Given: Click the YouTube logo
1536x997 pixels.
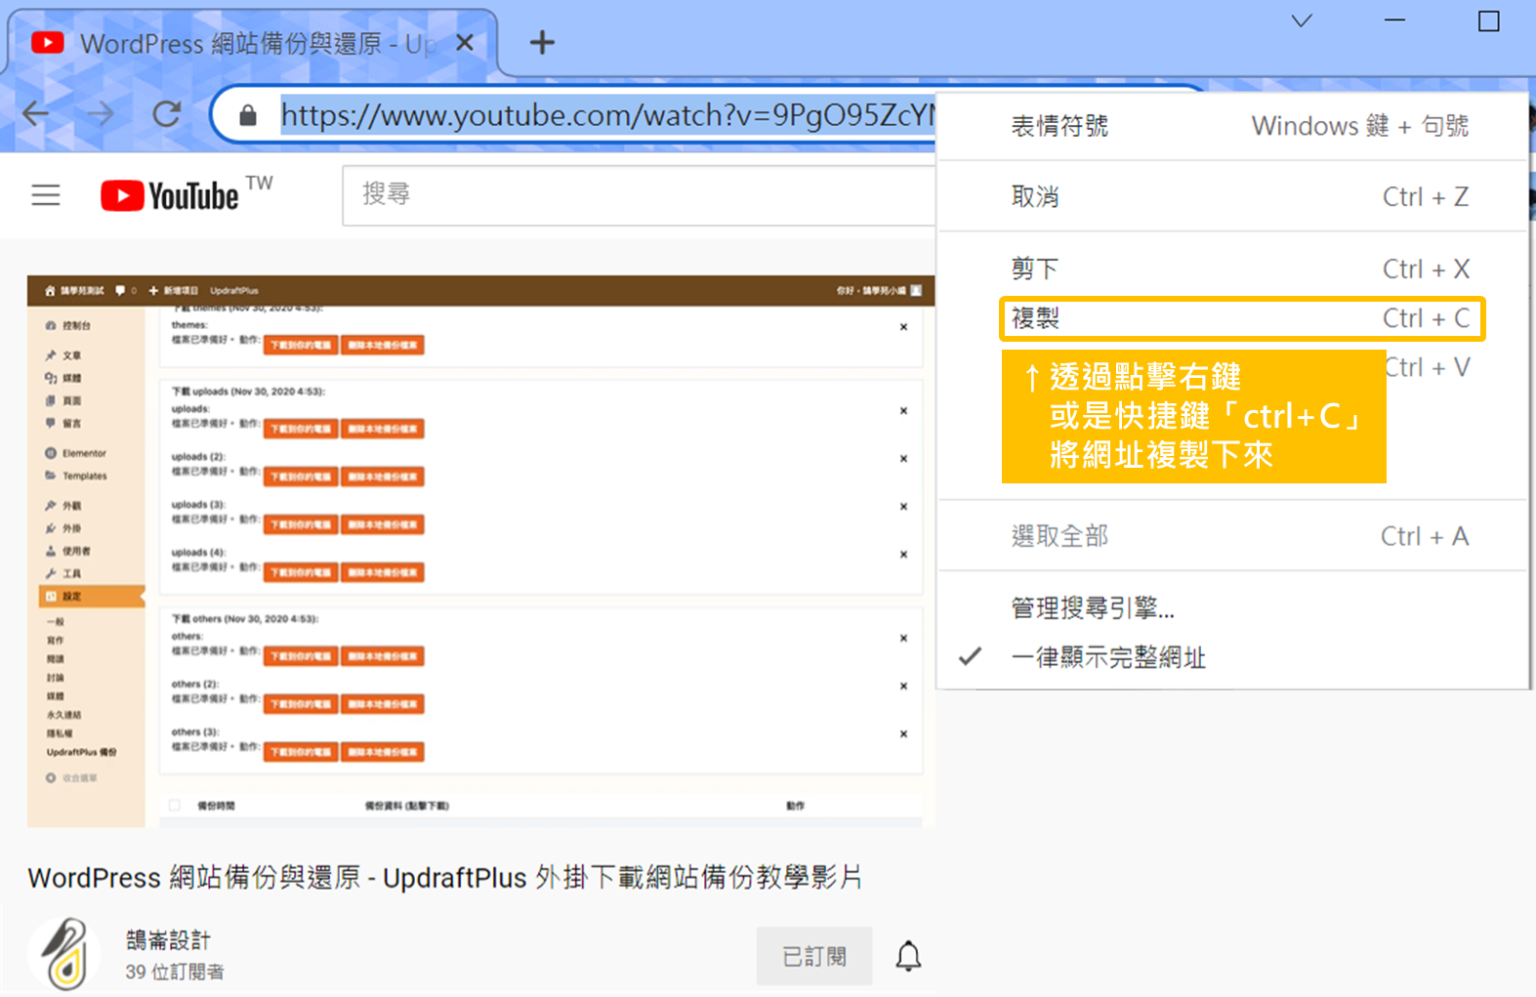Looking at the screenshot, I should tap(166, 195).
